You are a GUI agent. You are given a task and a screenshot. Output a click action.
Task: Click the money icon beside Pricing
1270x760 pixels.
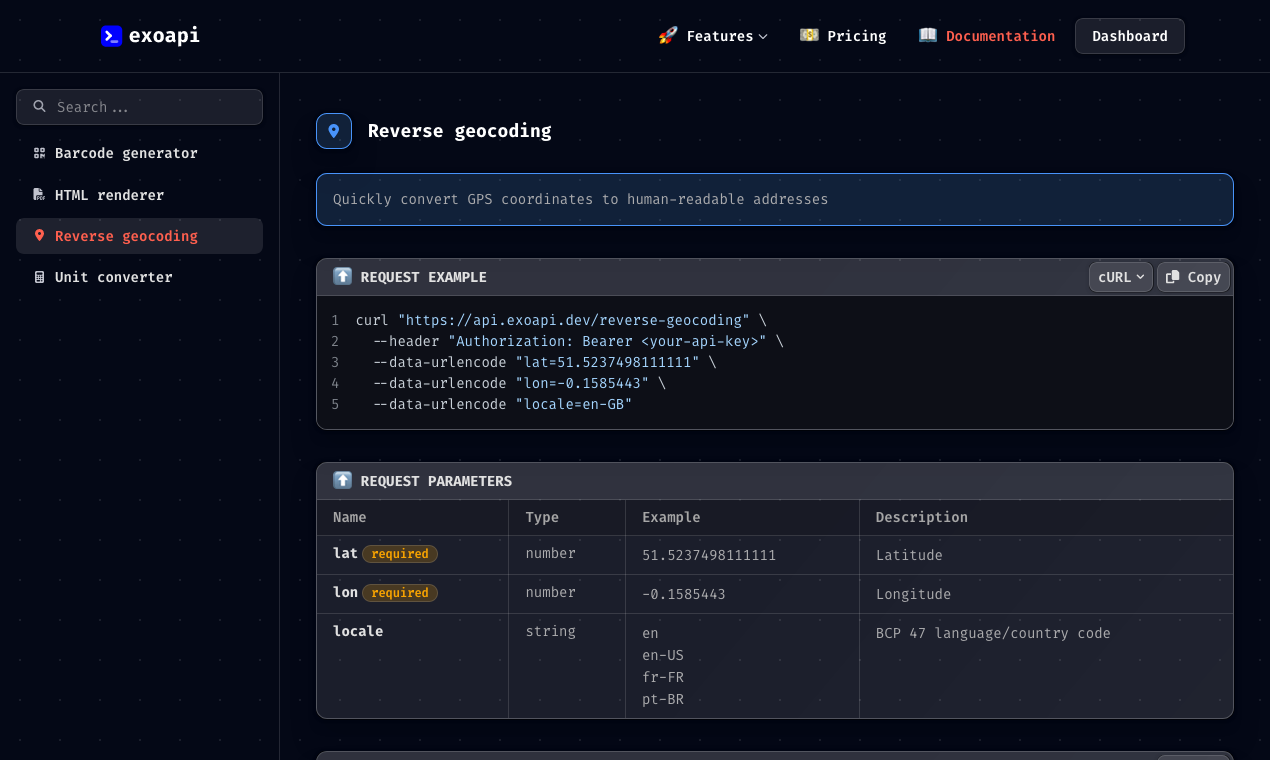tap(809, 35)
